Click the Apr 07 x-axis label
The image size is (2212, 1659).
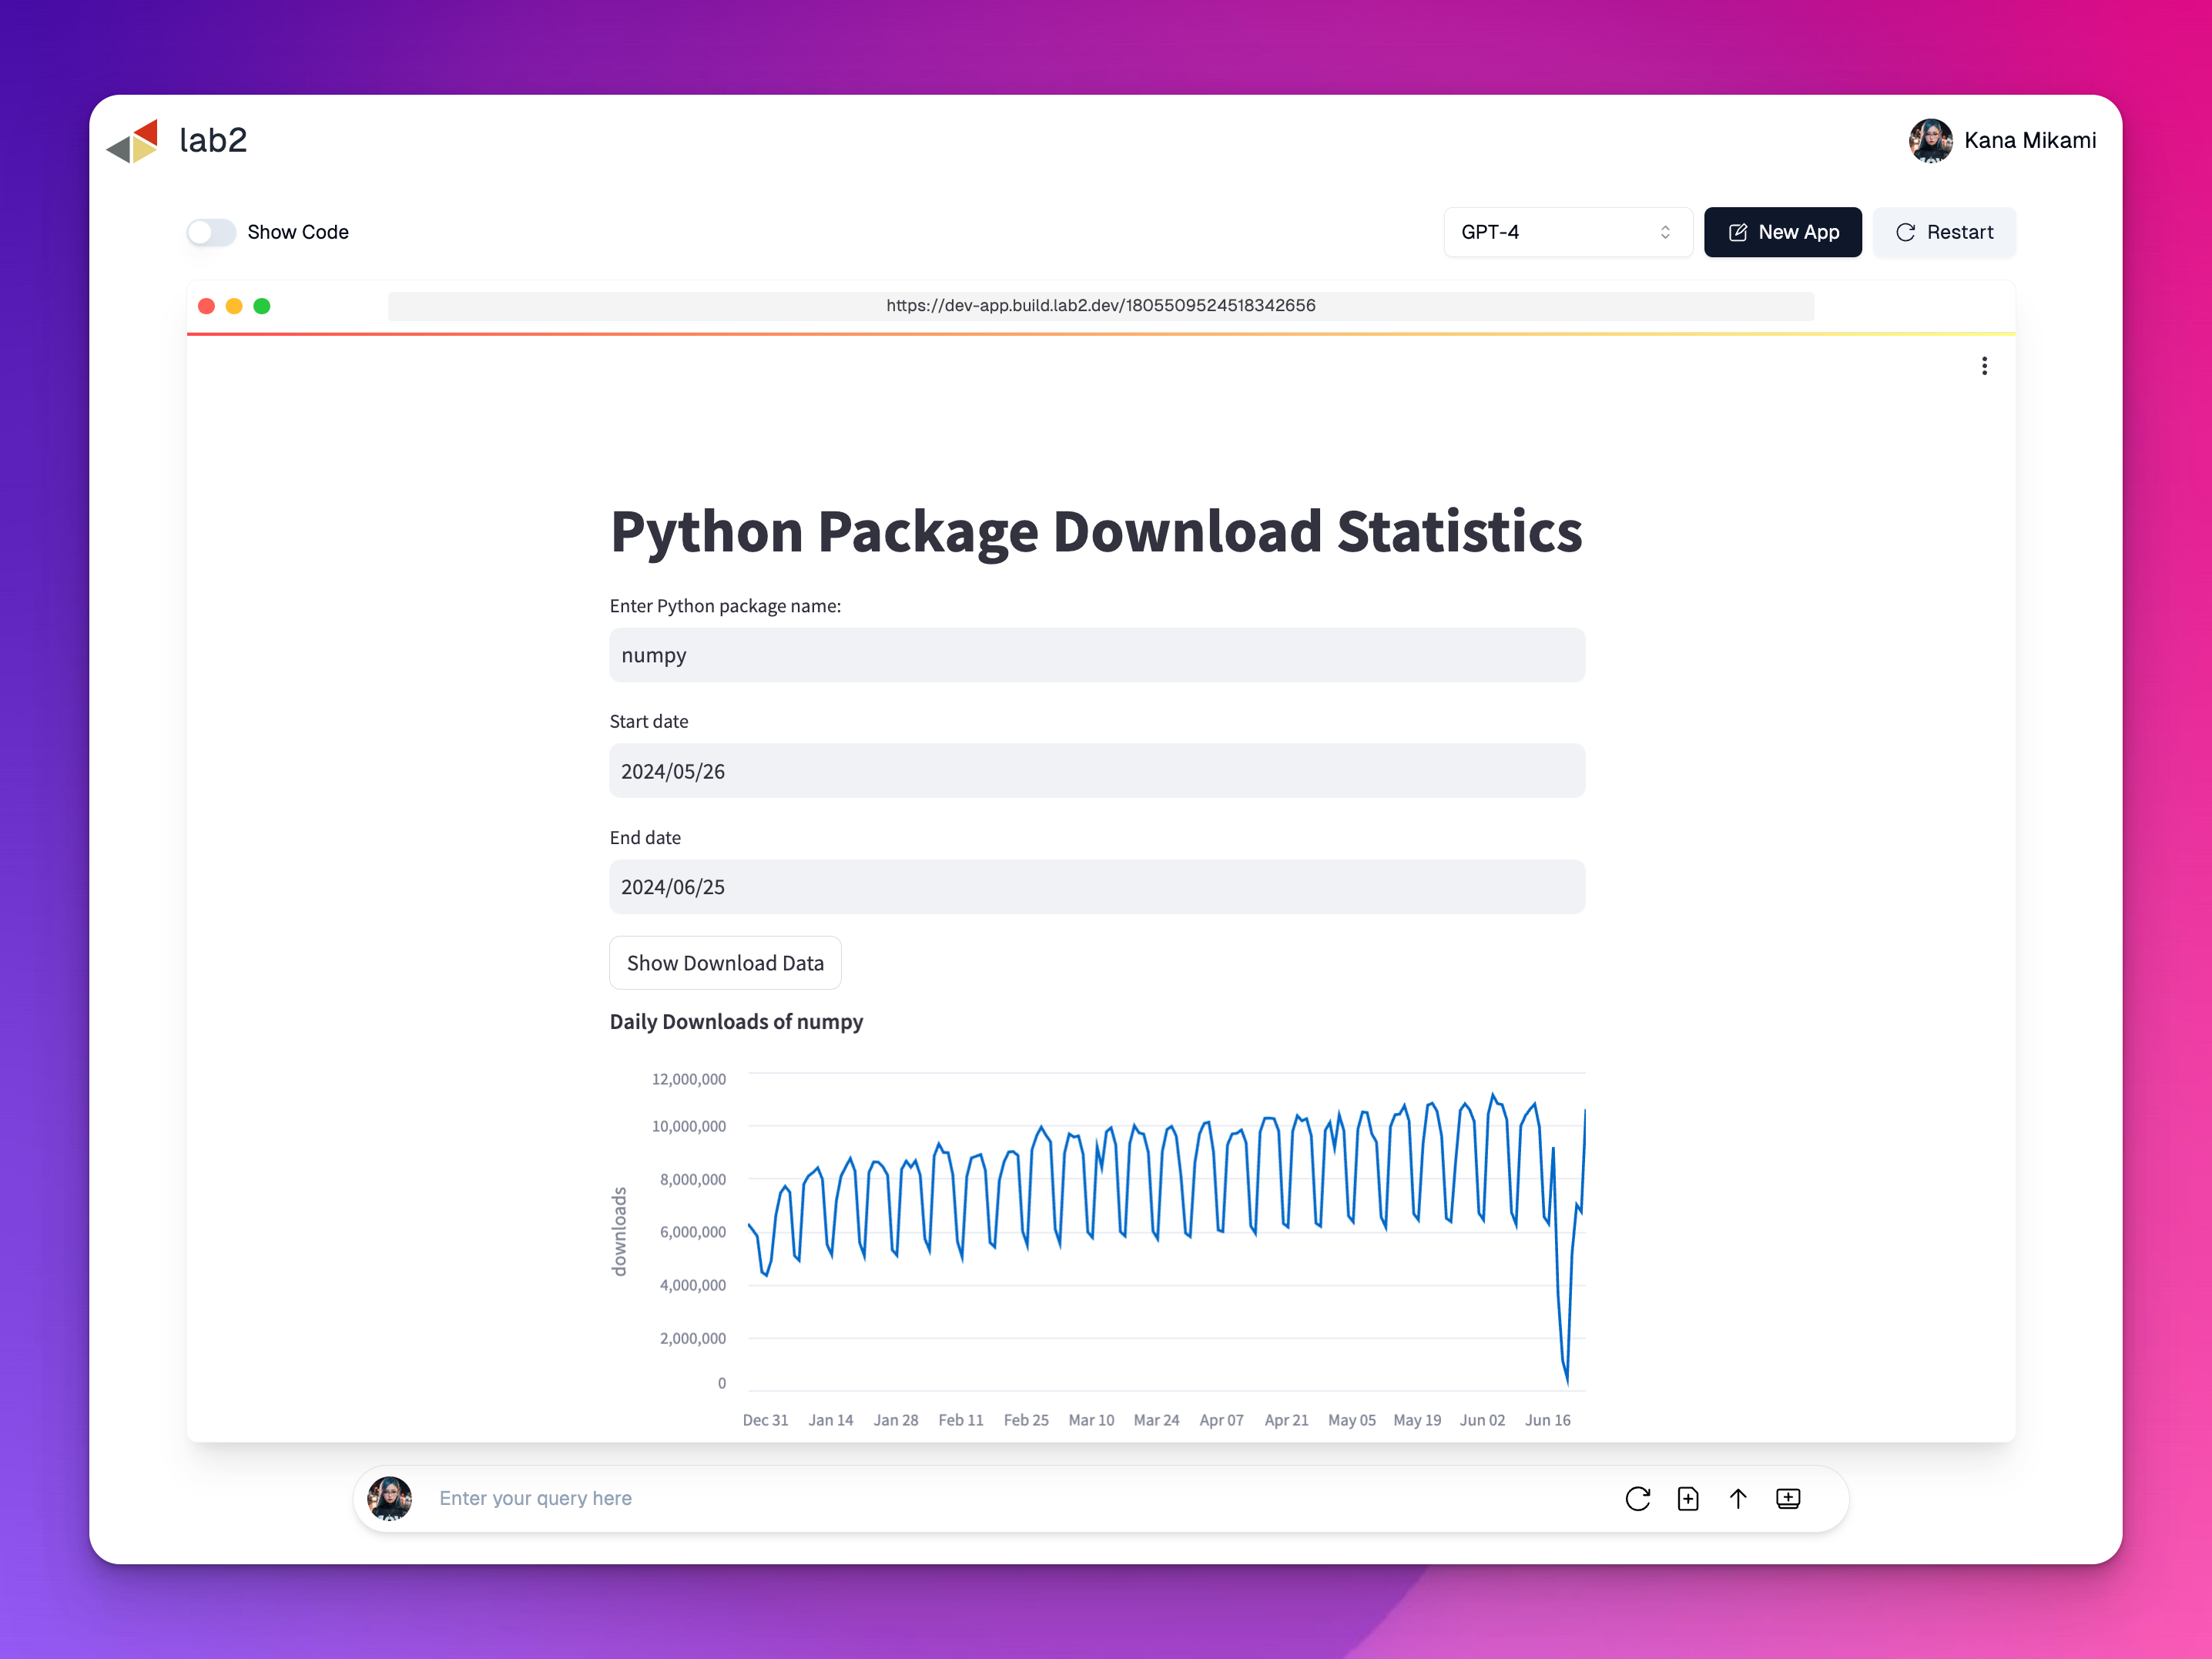1221,1420
